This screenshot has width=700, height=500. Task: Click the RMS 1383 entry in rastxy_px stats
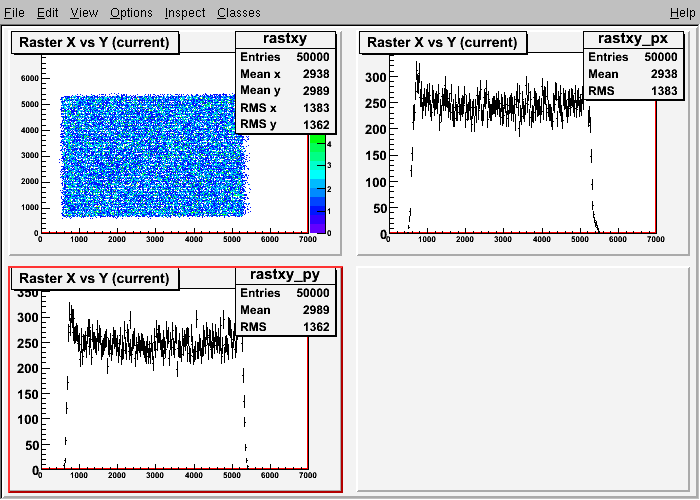pyautogui.click(x=633, y=91)
